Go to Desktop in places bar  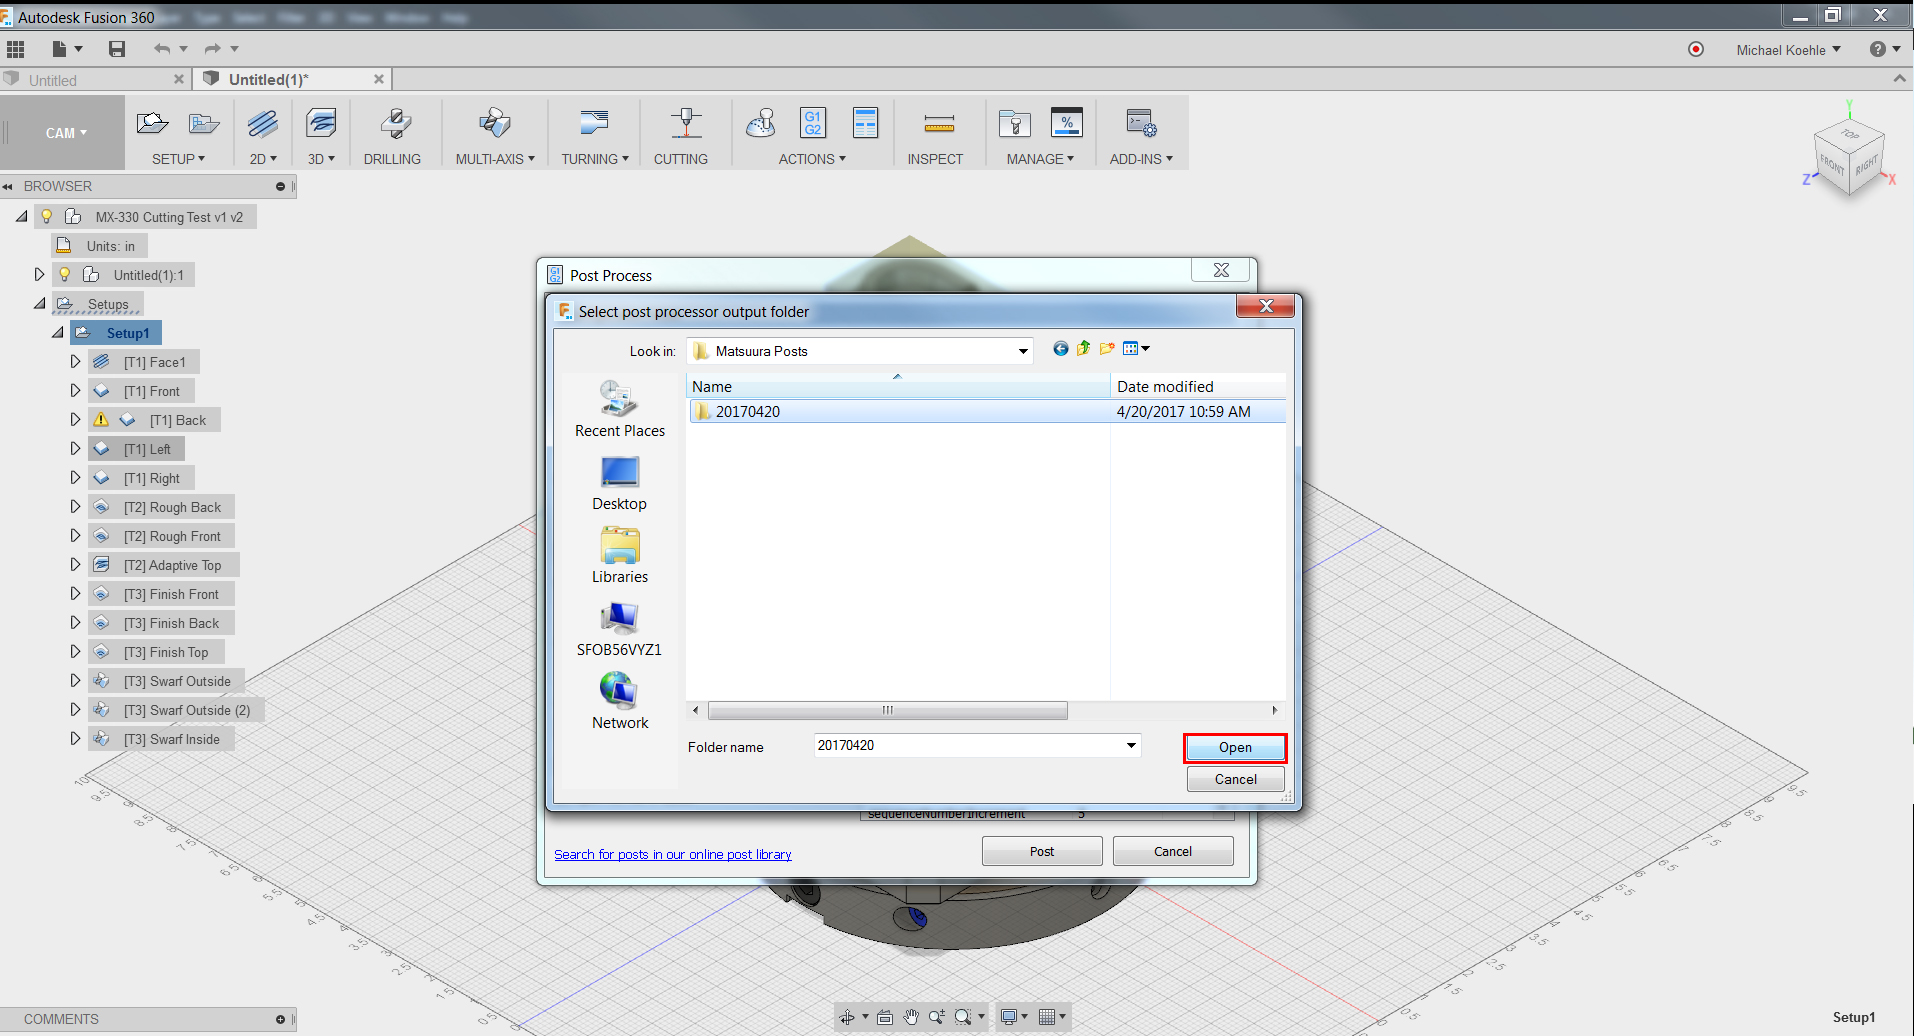620,484
